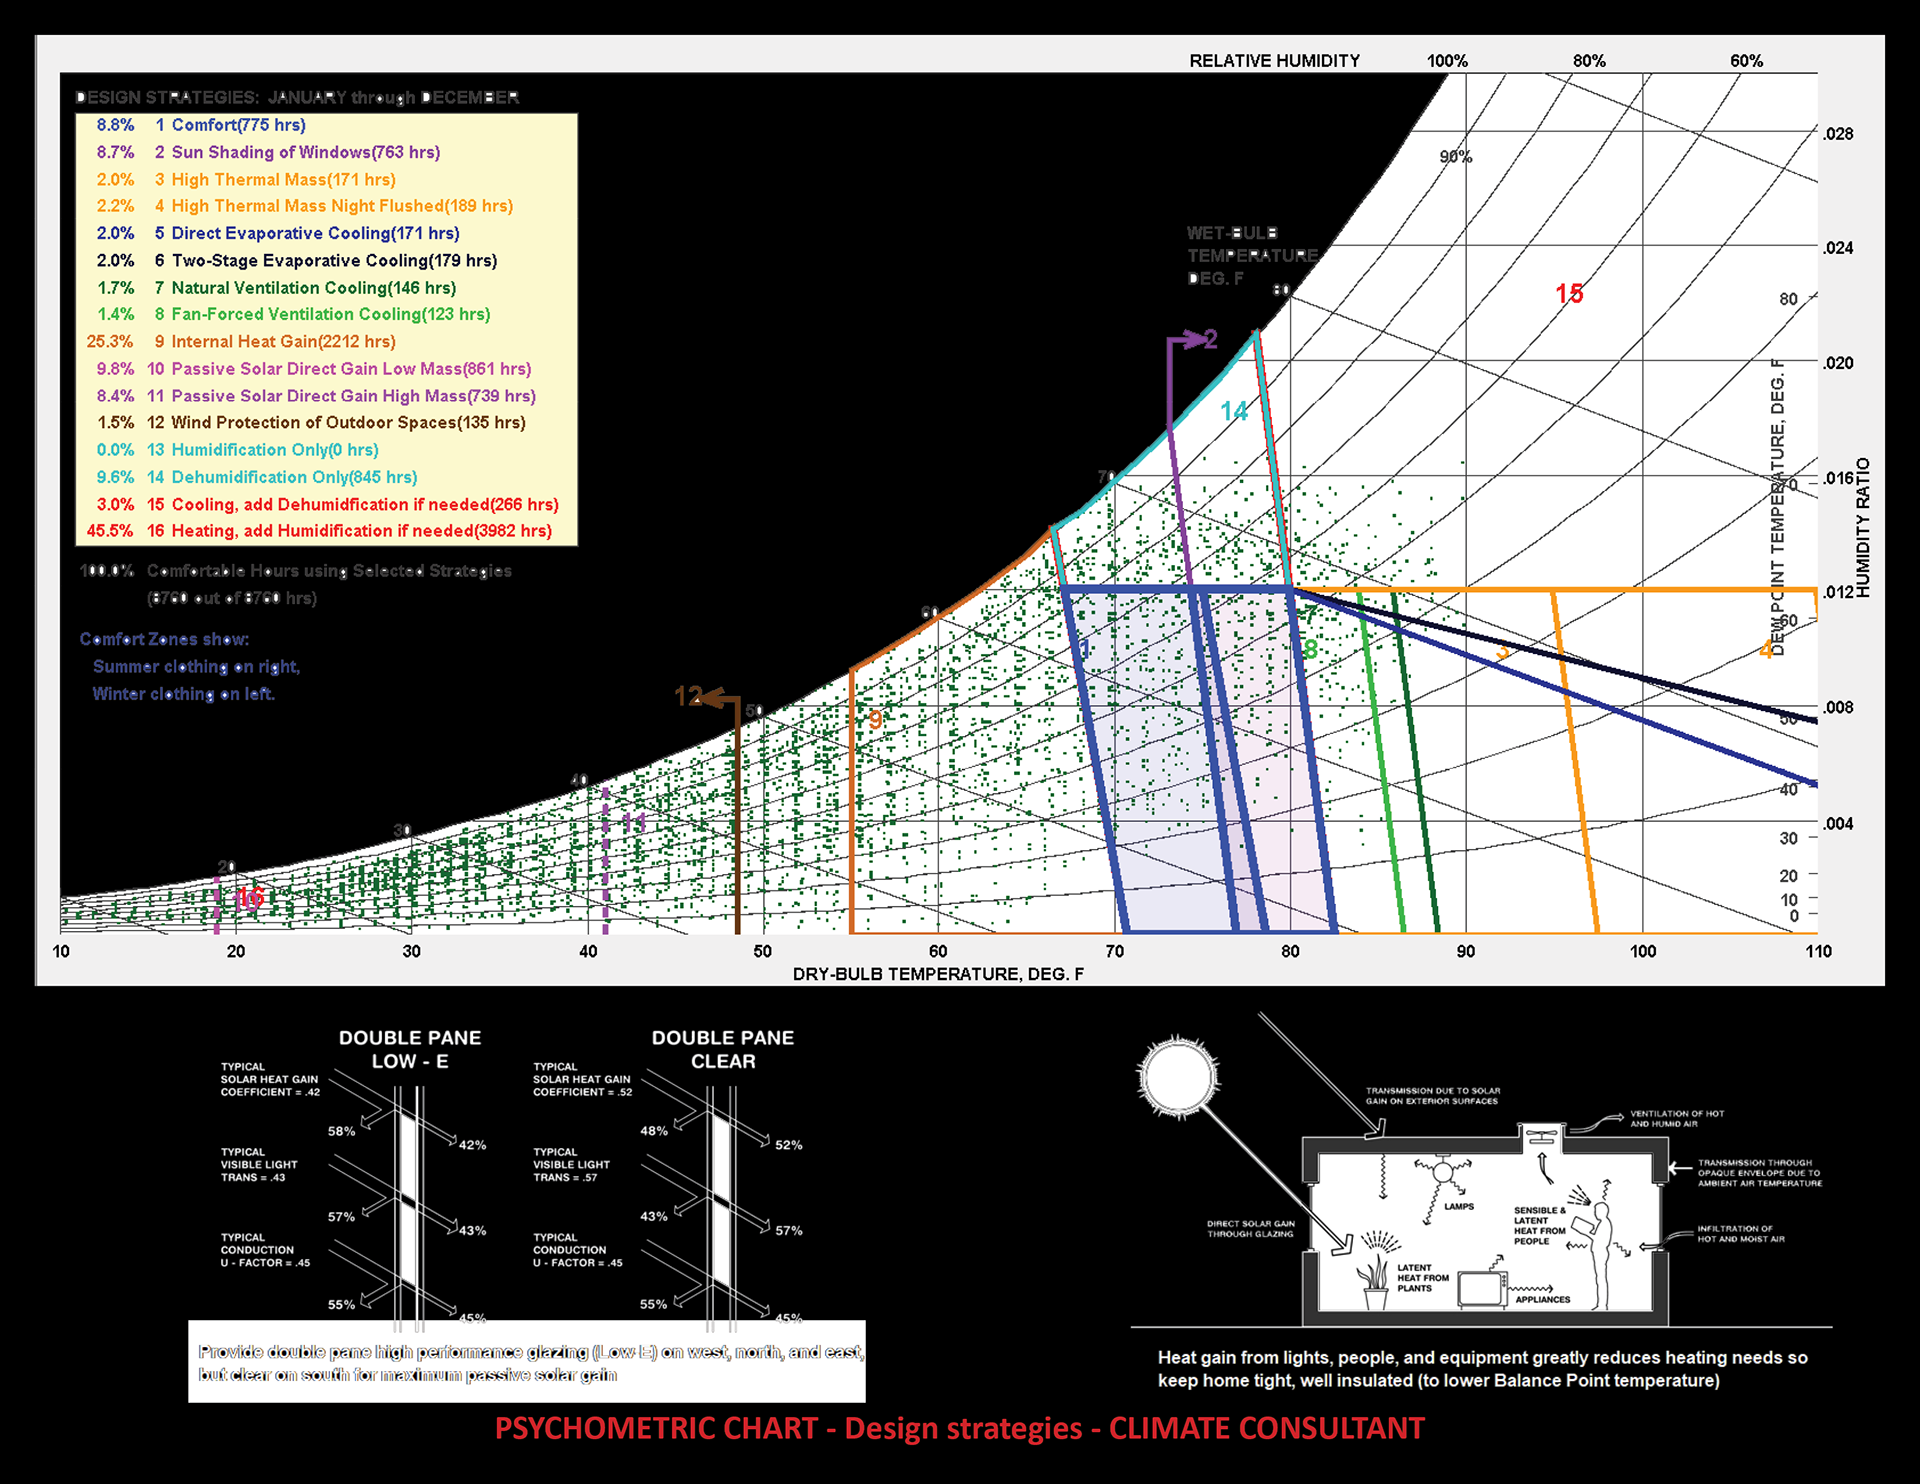Select Dehumidification Only(845 hrs) entry
The width and height of the screenshot is (1920, 1484).
pos(294,477)
